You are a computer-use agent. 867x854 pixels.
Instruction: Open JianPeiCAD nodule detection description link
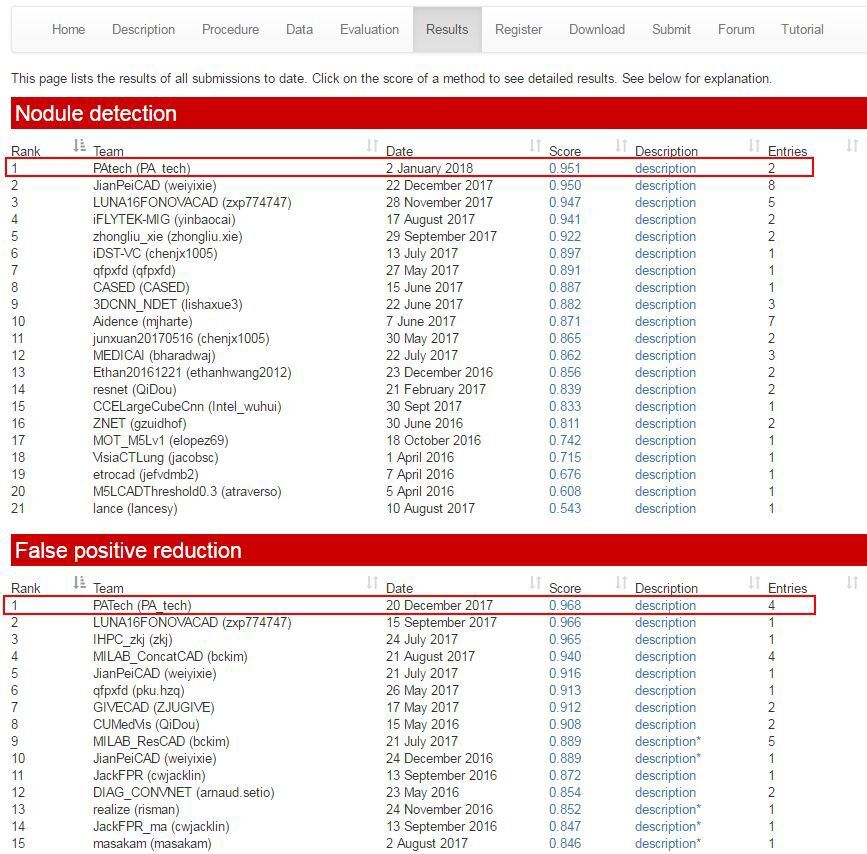665,185
